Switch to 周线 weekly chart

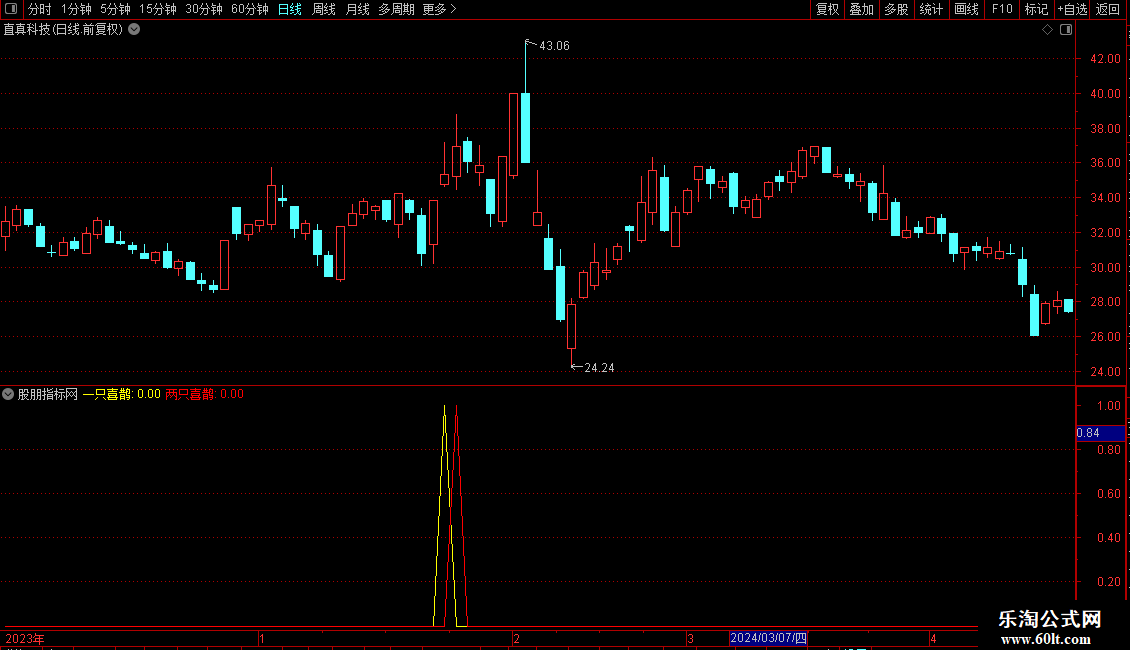[x=324, y=9]
